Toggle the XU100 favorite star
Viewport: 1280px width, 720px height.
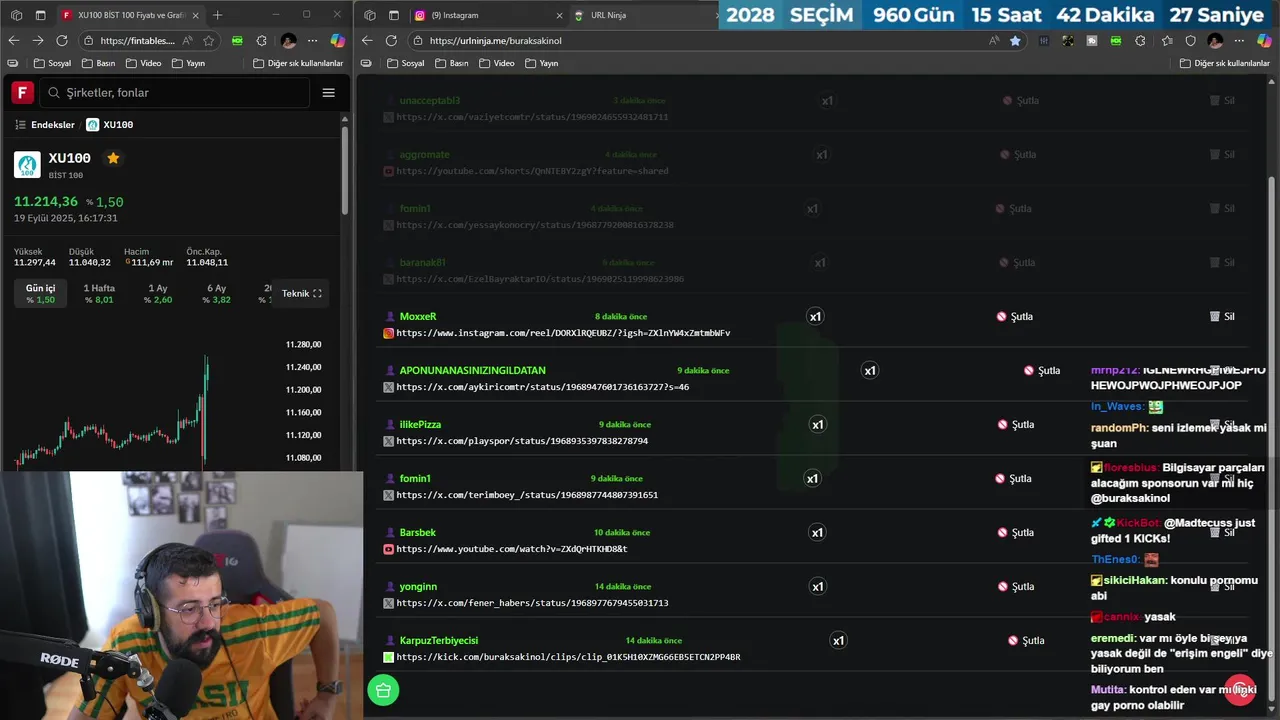[x=113, y=158]
